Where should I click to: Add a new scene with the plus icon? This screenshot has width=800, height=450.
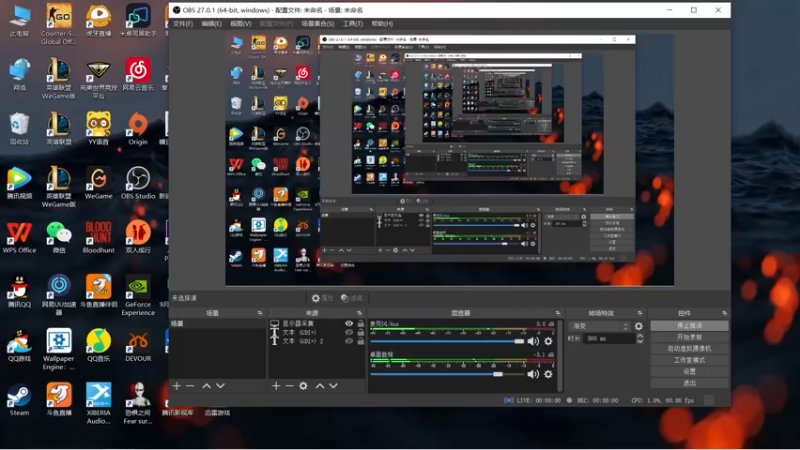point(177,386)
